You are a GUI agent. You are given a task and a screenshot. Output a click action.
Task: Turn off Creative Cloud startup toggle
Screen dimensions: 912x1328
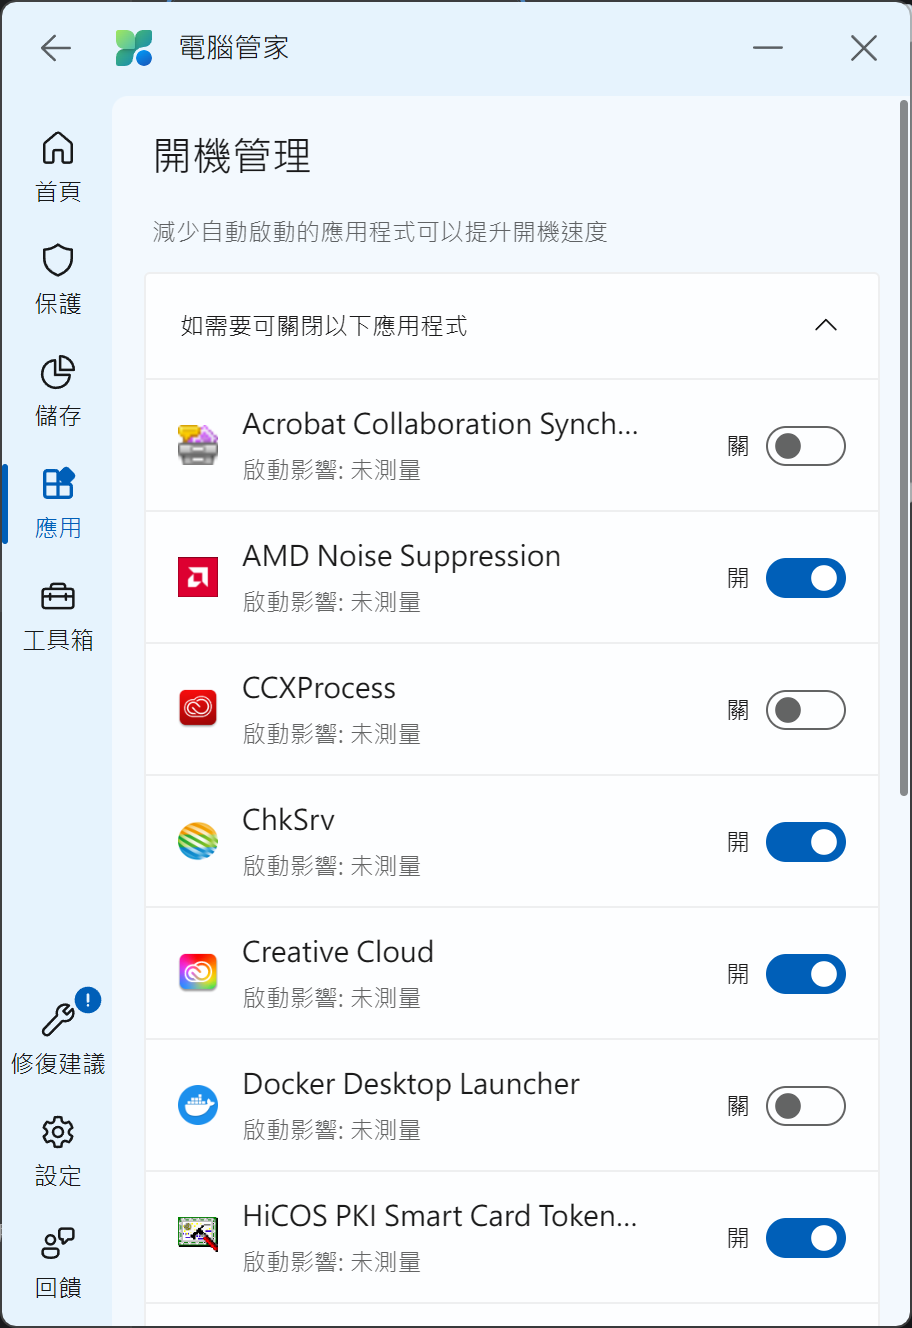click(805, 974)
